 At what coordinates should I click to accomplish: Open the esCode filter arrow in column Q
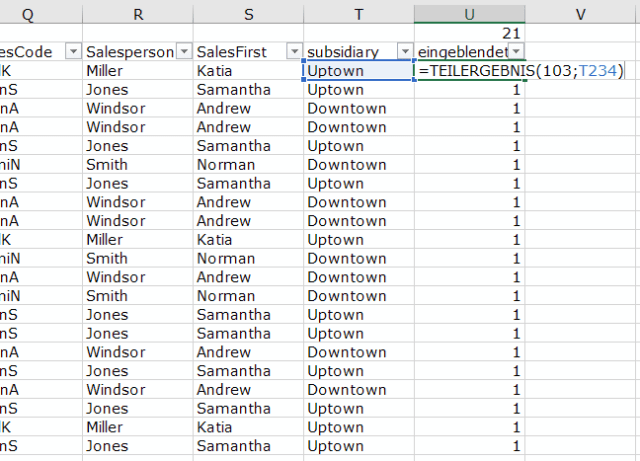pos(71,51)
